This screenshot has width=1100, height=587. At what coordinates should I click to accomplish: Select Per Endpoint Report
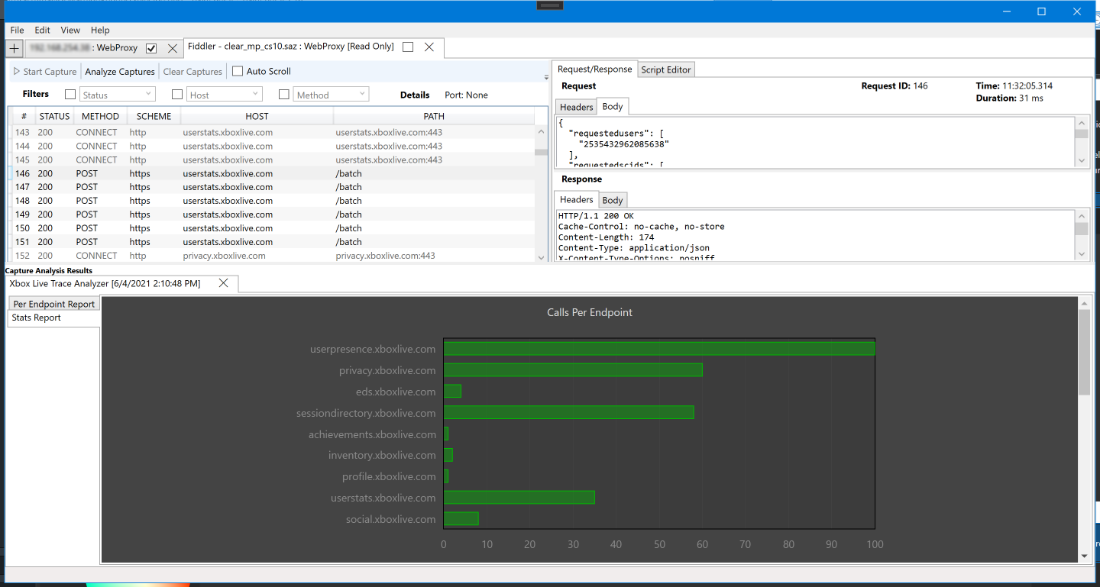pos(53,304)
